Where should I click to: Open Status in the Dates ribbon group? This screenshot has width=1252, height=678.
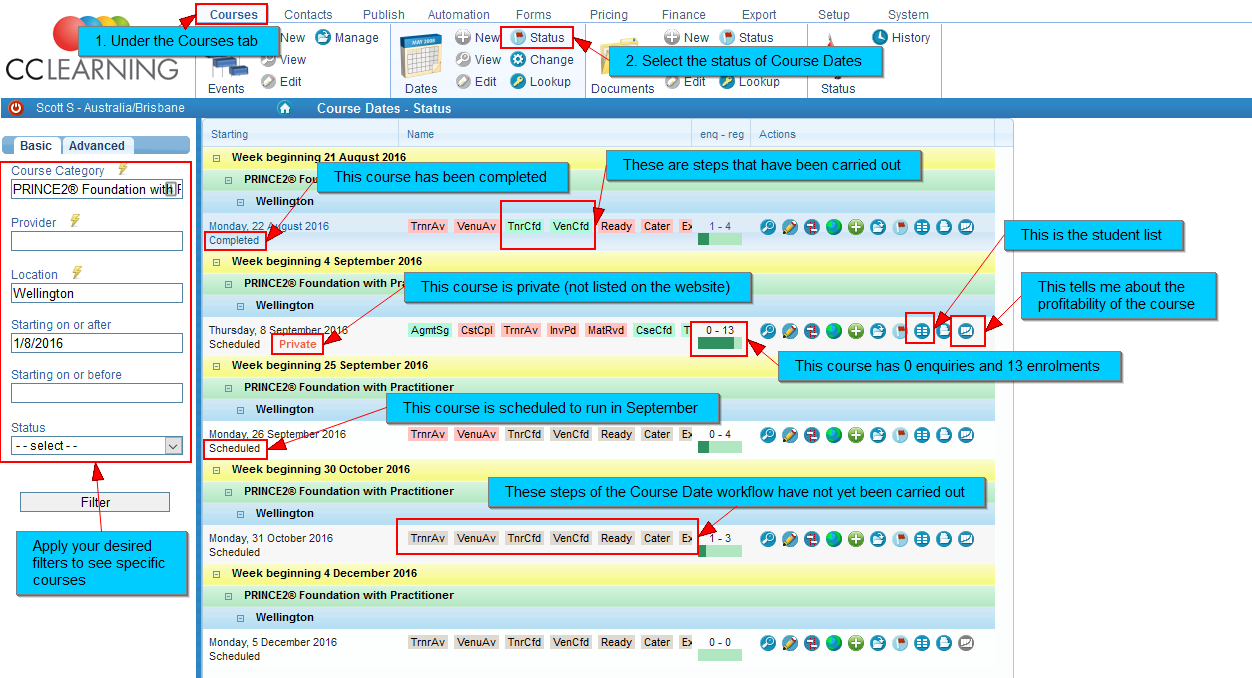[x=538, y=38]
